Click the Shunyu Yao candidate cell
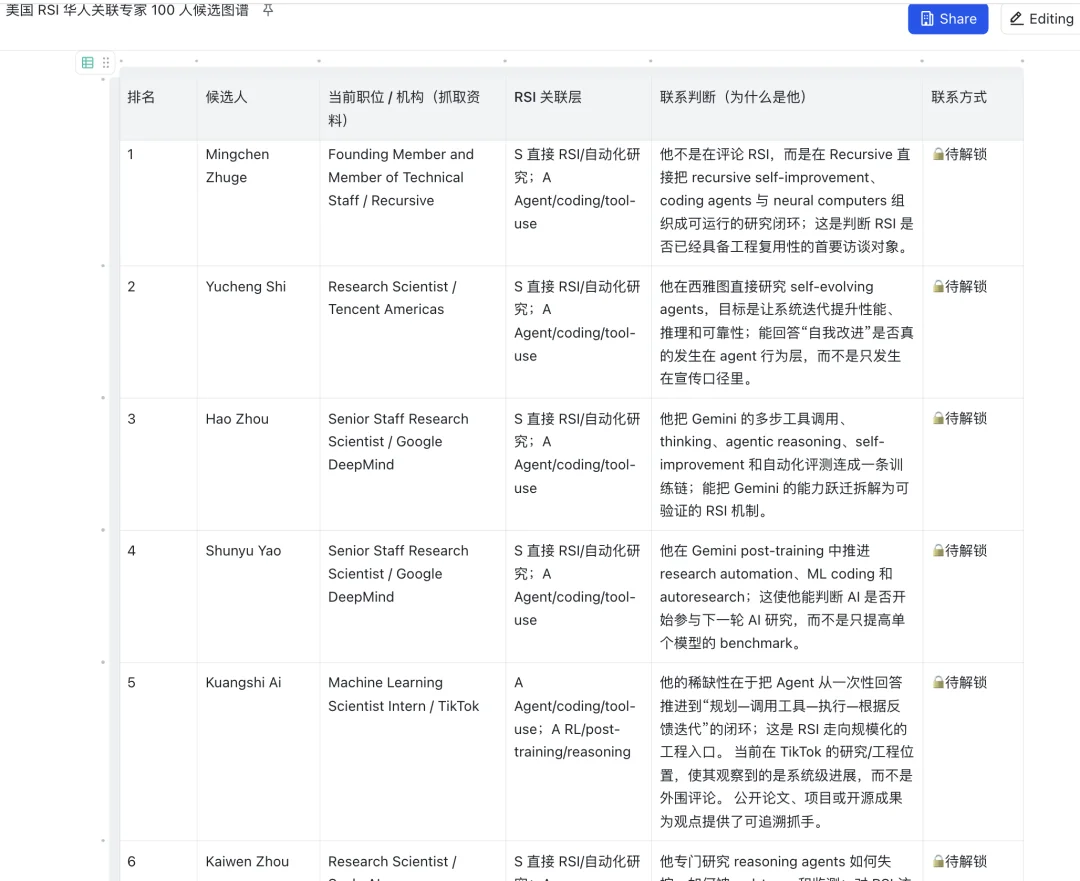 click(x=258, y=597)
